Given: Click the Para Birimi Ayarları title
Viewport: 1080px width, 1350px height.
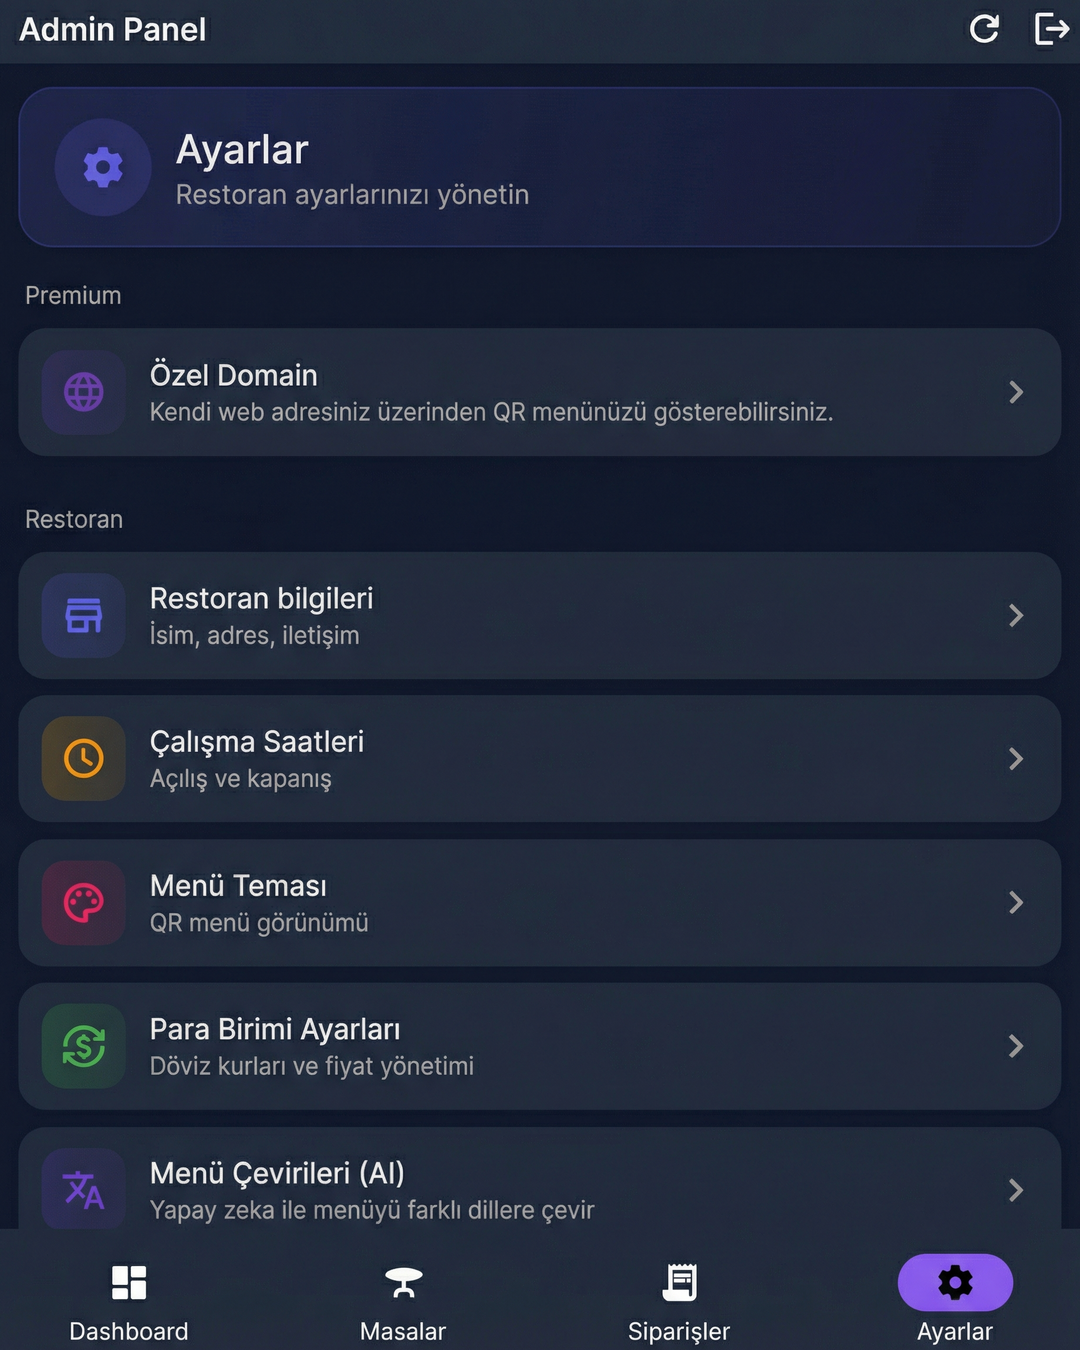Looking at the screenshot, I should [x=275, y=1029].
